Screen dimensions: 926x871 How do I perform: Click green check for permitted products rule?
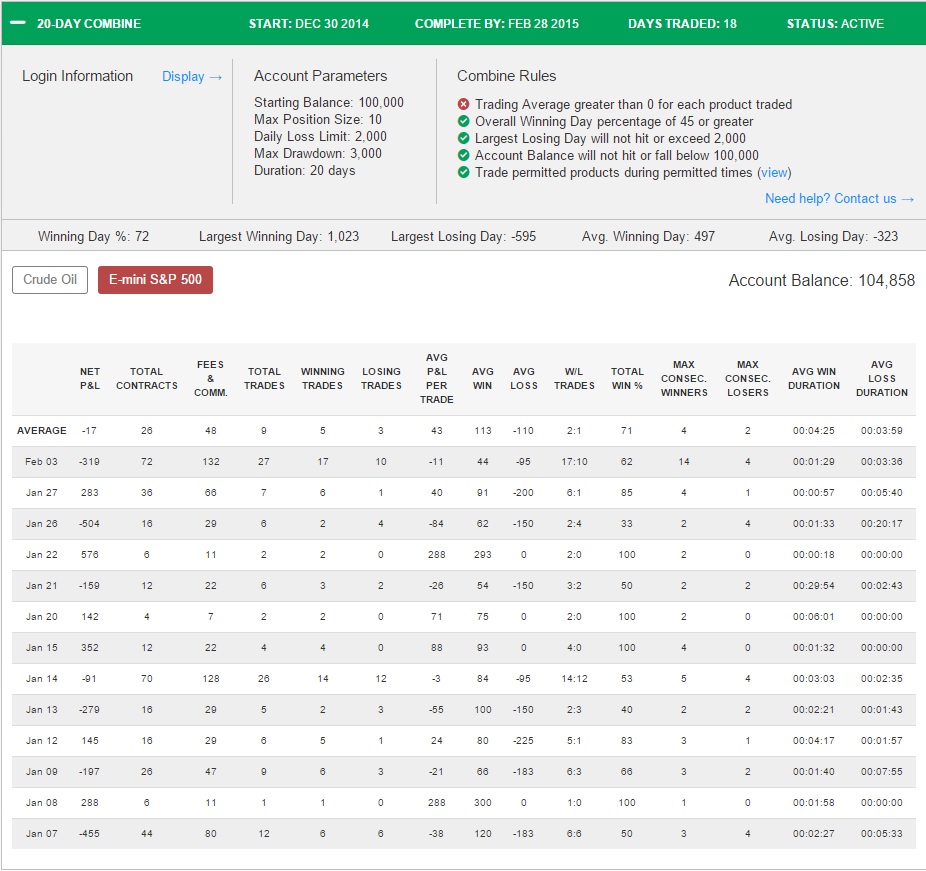point(464,172)
